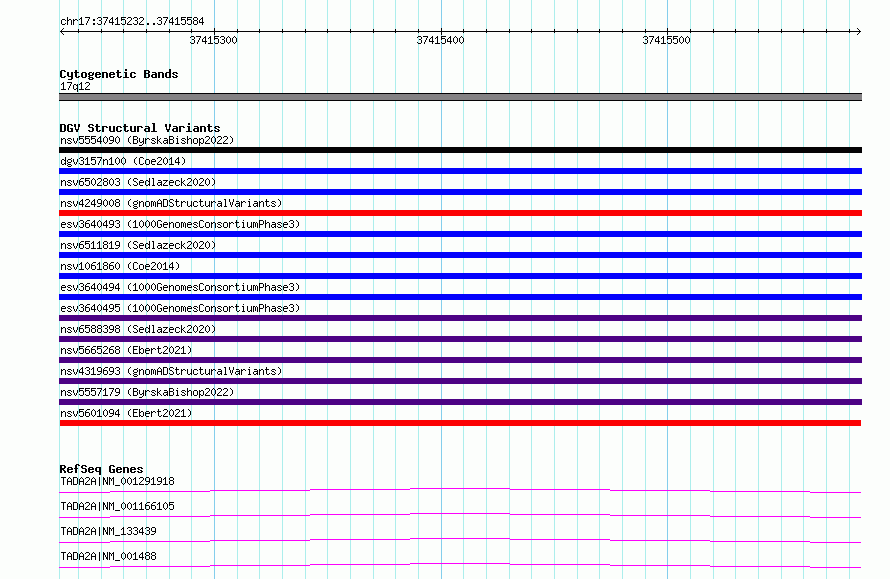
Task: Click the magenta line for NM_001166105
Action: [460, 514]
